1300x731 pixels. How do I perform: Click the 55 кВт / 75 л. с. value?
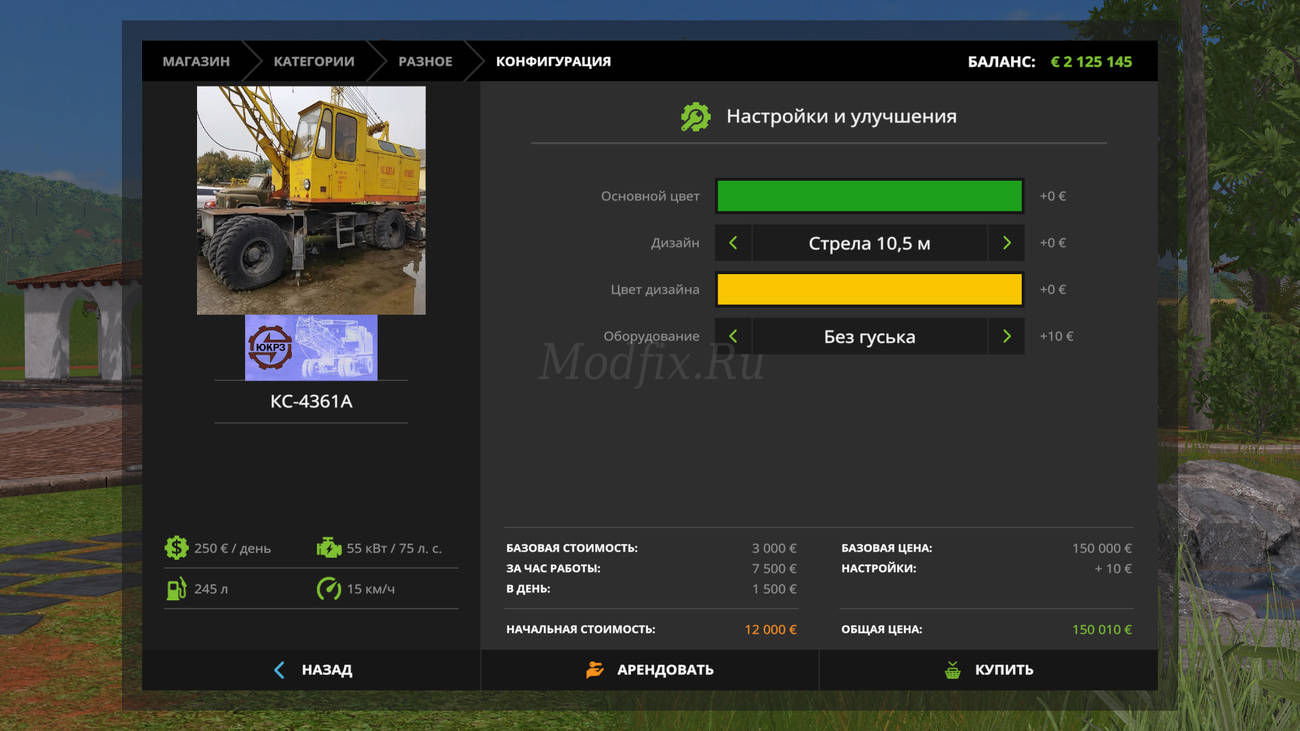[x=394, y=548]
